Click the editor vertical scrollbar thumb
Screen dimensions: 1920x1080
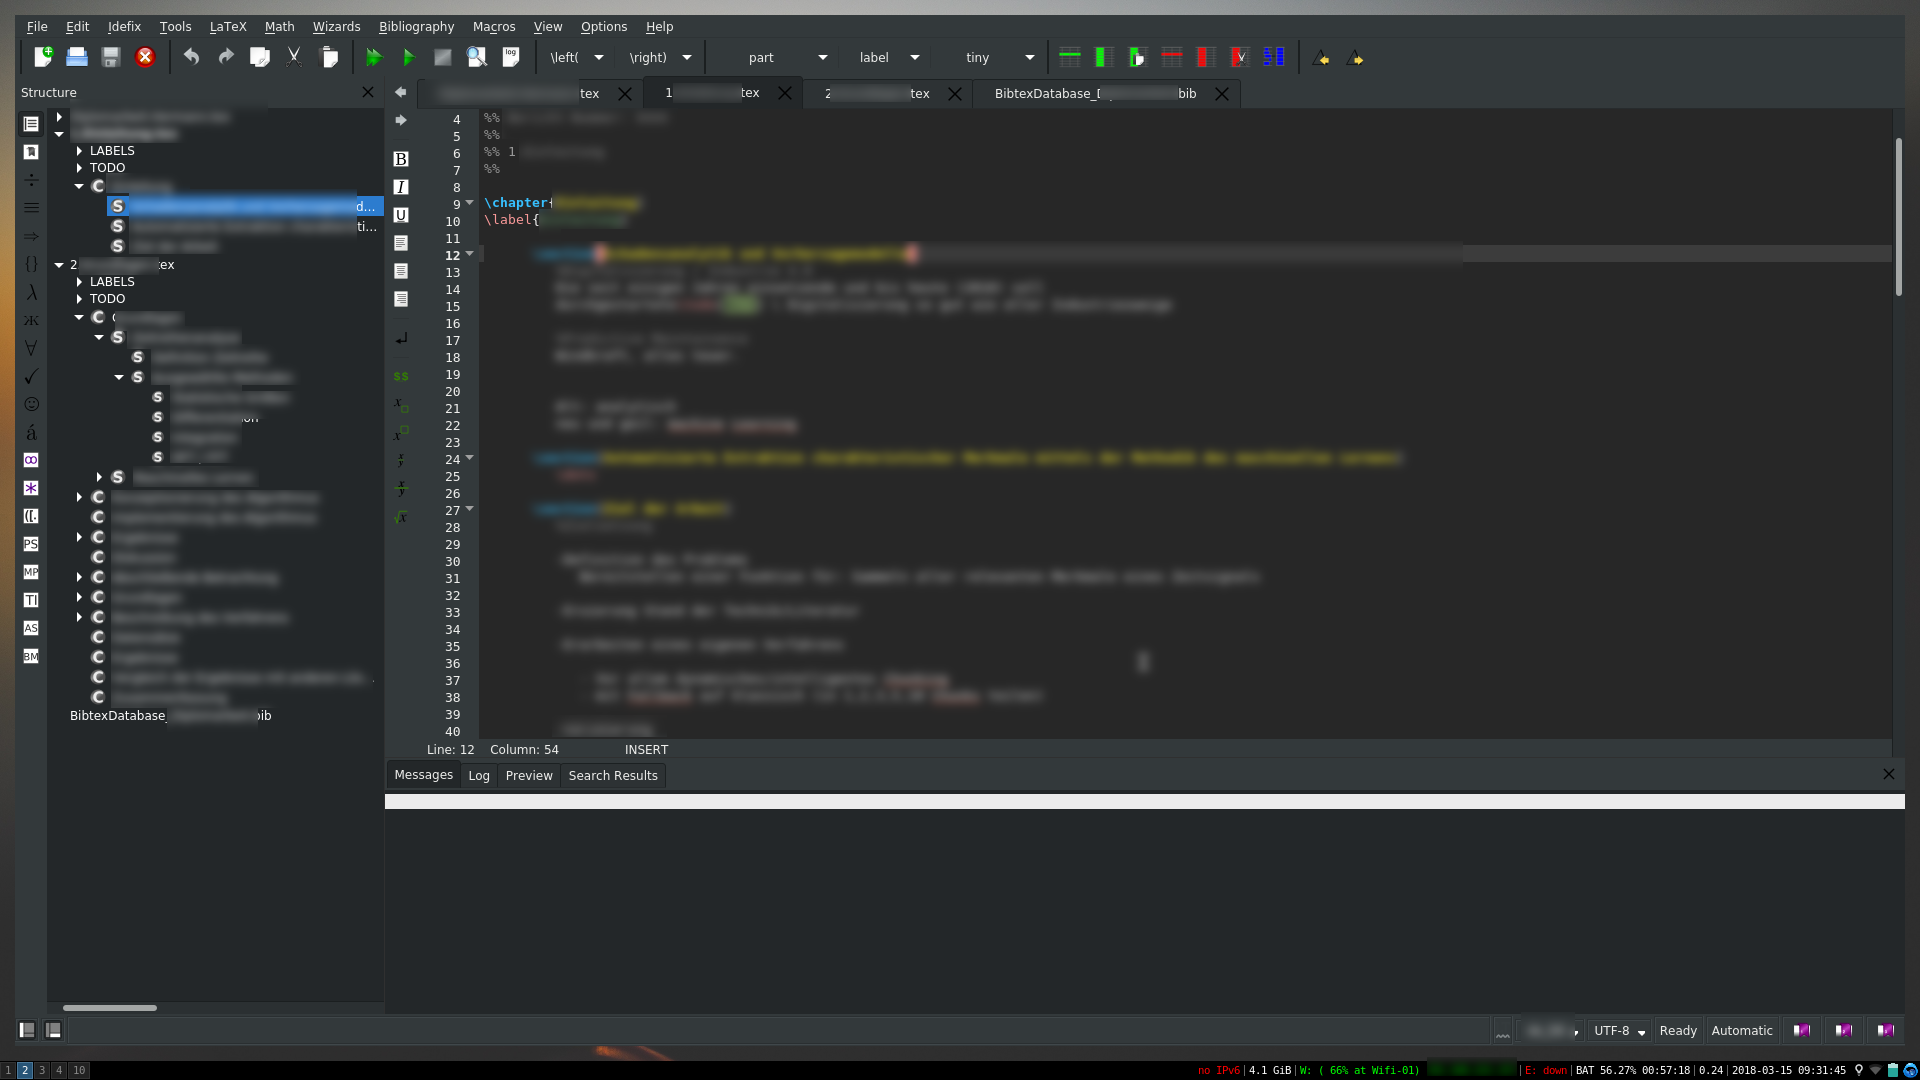point(1898,217)
